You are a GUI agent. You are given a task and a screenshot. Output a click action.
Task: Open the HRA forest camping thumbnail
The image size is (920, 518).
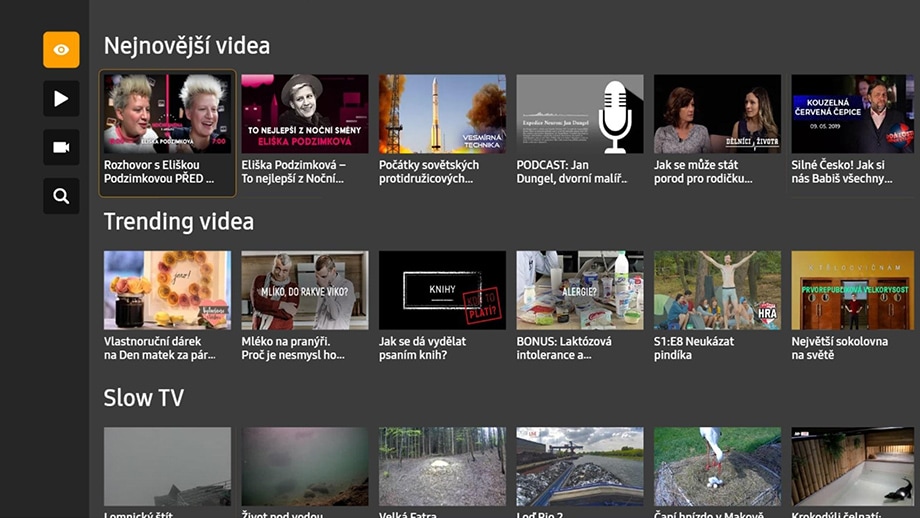coord(717,290)
